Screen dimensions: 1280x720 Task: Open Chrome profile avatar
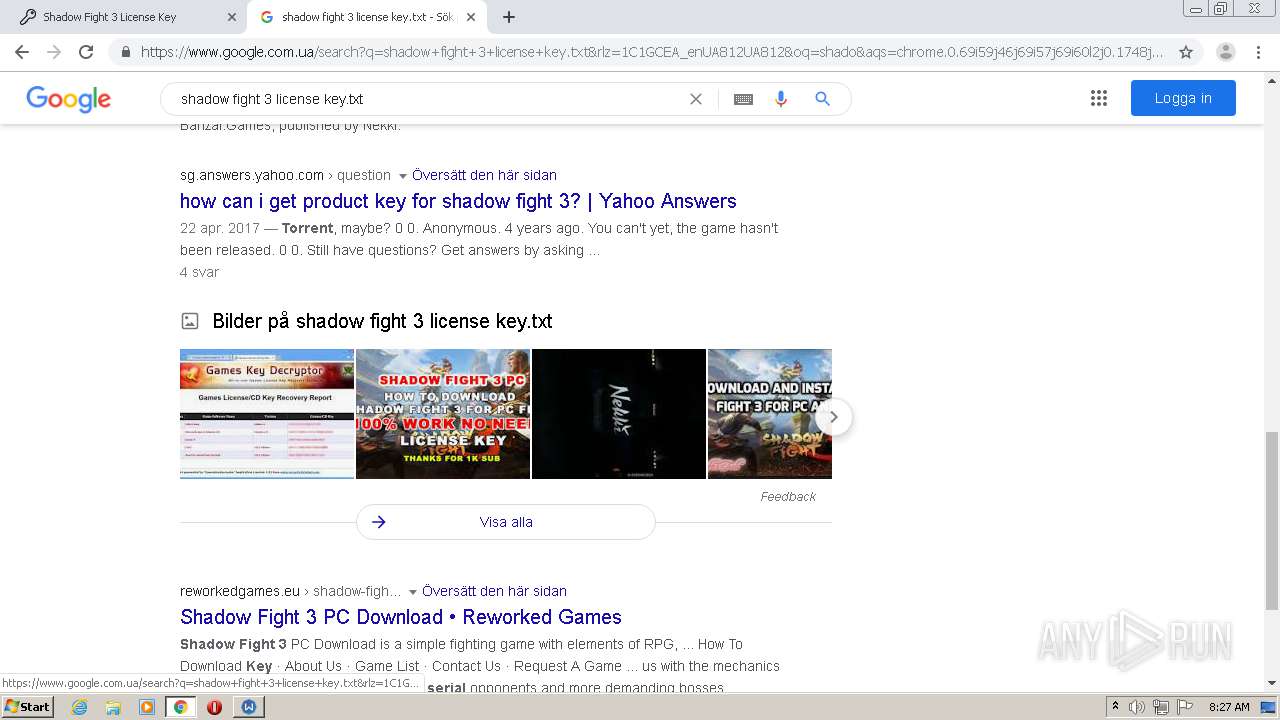(1226, 52)
